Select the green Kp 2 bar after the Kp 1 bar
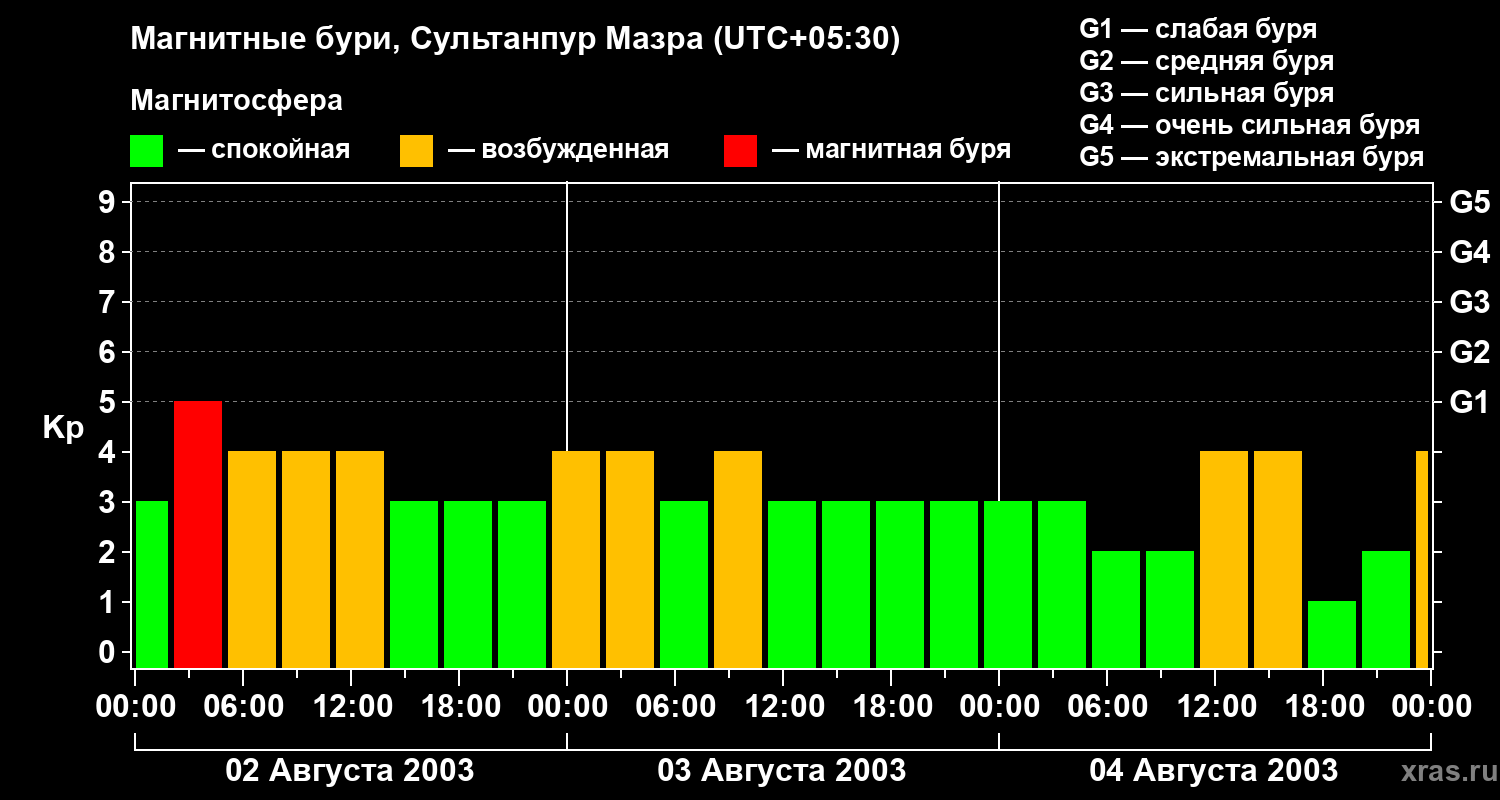Viewport: 1500px width, 800px height. coord(1386,609)
